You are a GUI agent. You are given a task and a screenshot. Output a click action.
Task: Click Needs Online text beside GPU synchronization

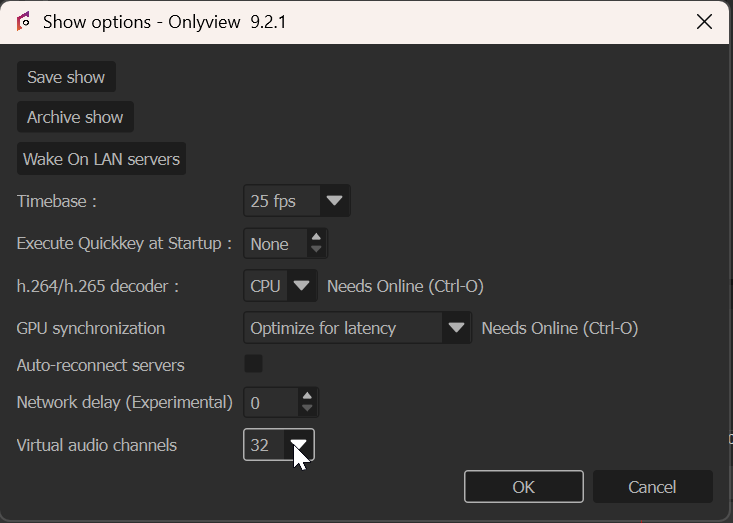(560, 328)
